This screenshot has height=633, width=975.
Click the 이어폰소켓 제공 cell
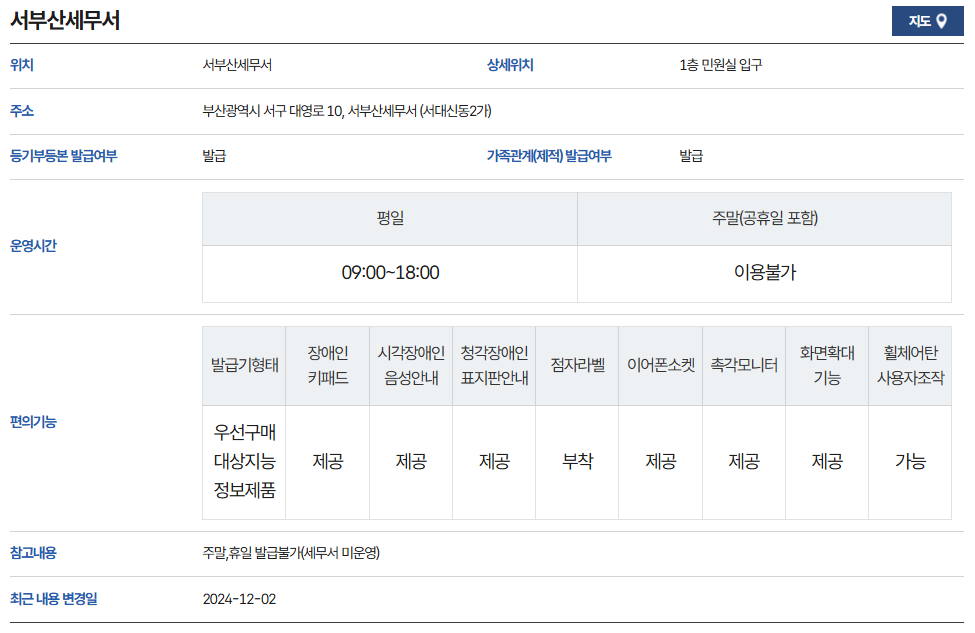click(x=660, y=461)
